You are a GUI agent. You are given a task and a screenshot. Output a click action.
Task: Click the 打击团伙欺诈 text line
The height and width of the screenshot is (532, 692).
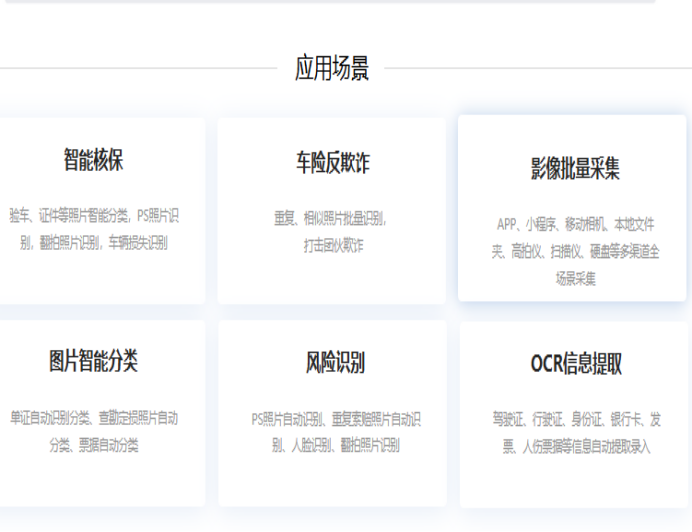(334, 245)
